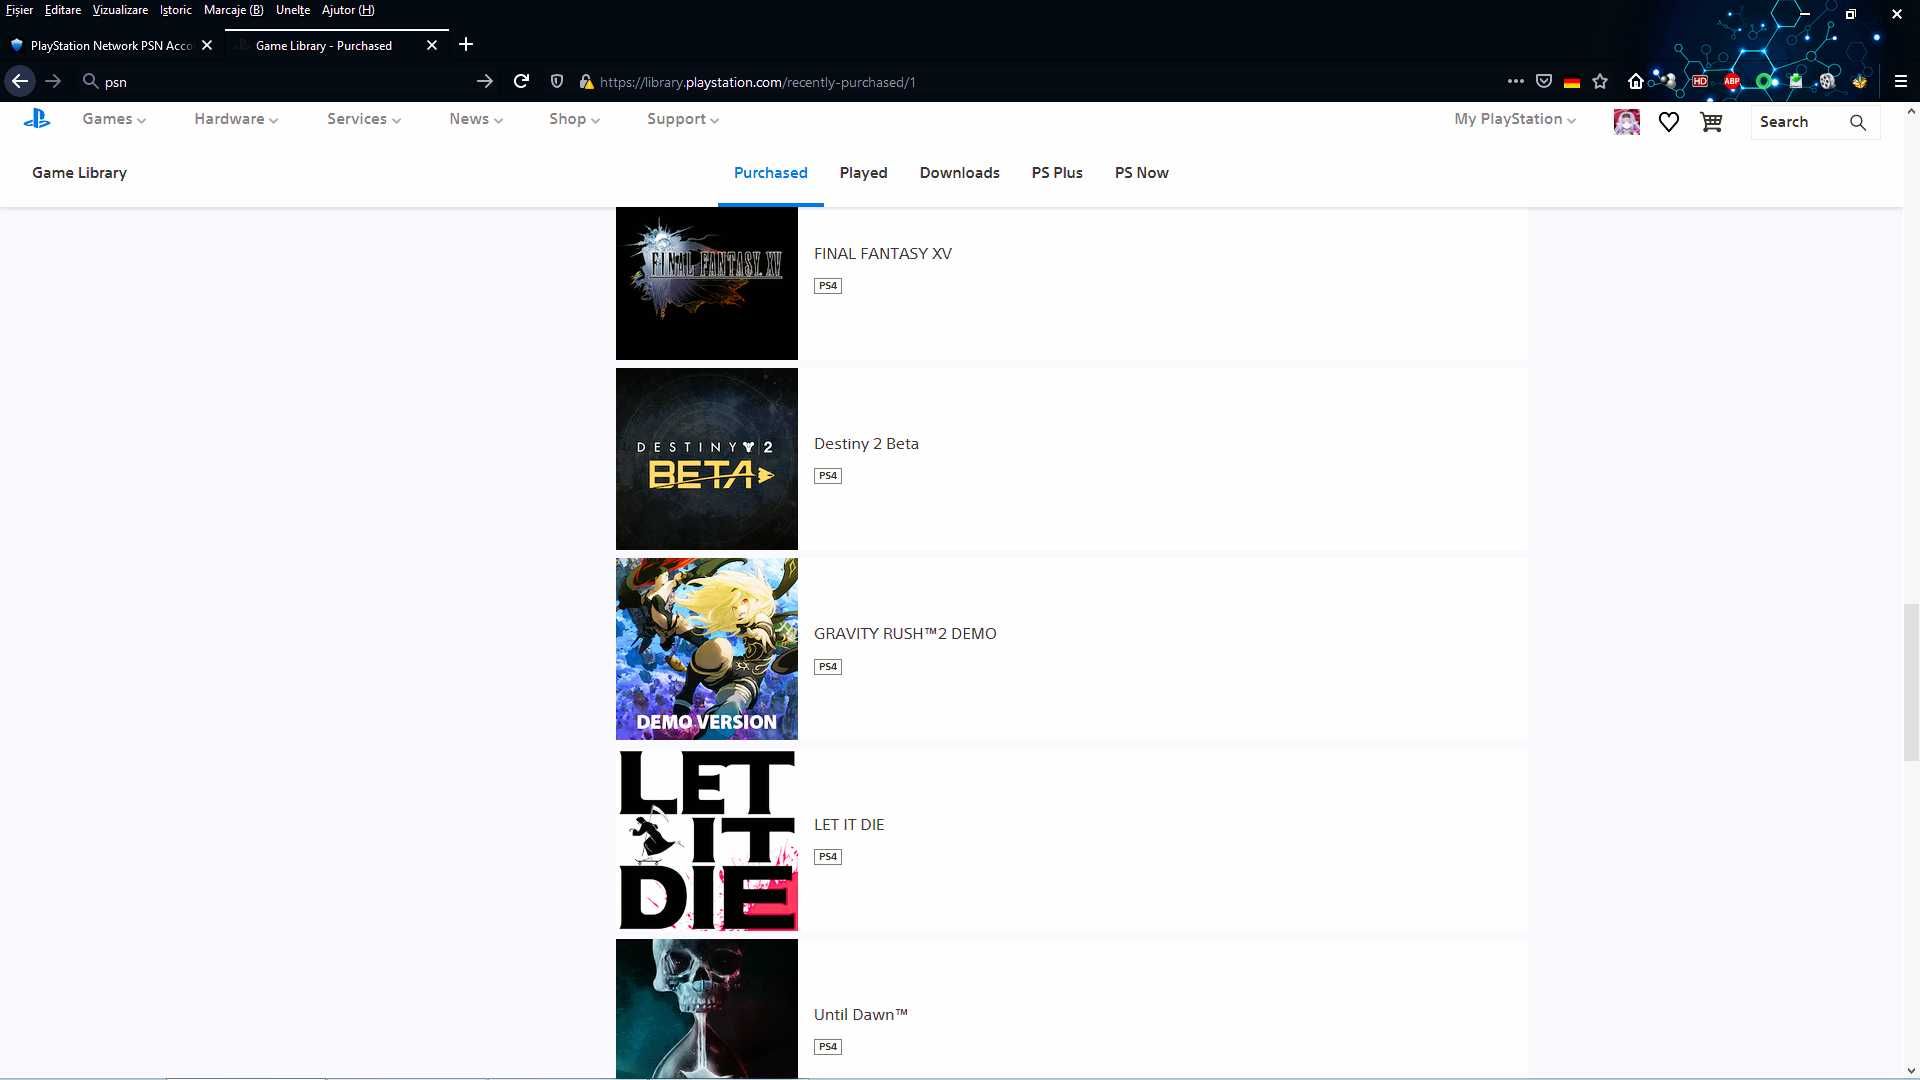Switch to the PS Plus tab
The width and height of the screenshot is (1920, 1080).
tap(1056, 173)
